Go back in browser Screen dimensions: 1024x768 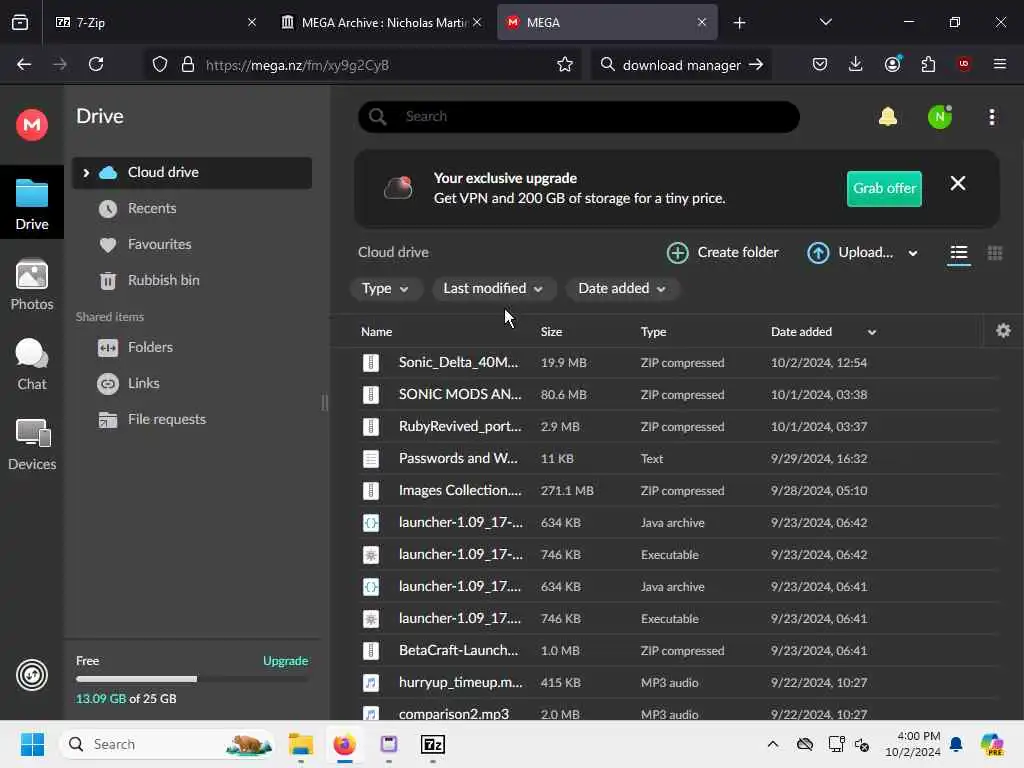(x=24, y=65)
